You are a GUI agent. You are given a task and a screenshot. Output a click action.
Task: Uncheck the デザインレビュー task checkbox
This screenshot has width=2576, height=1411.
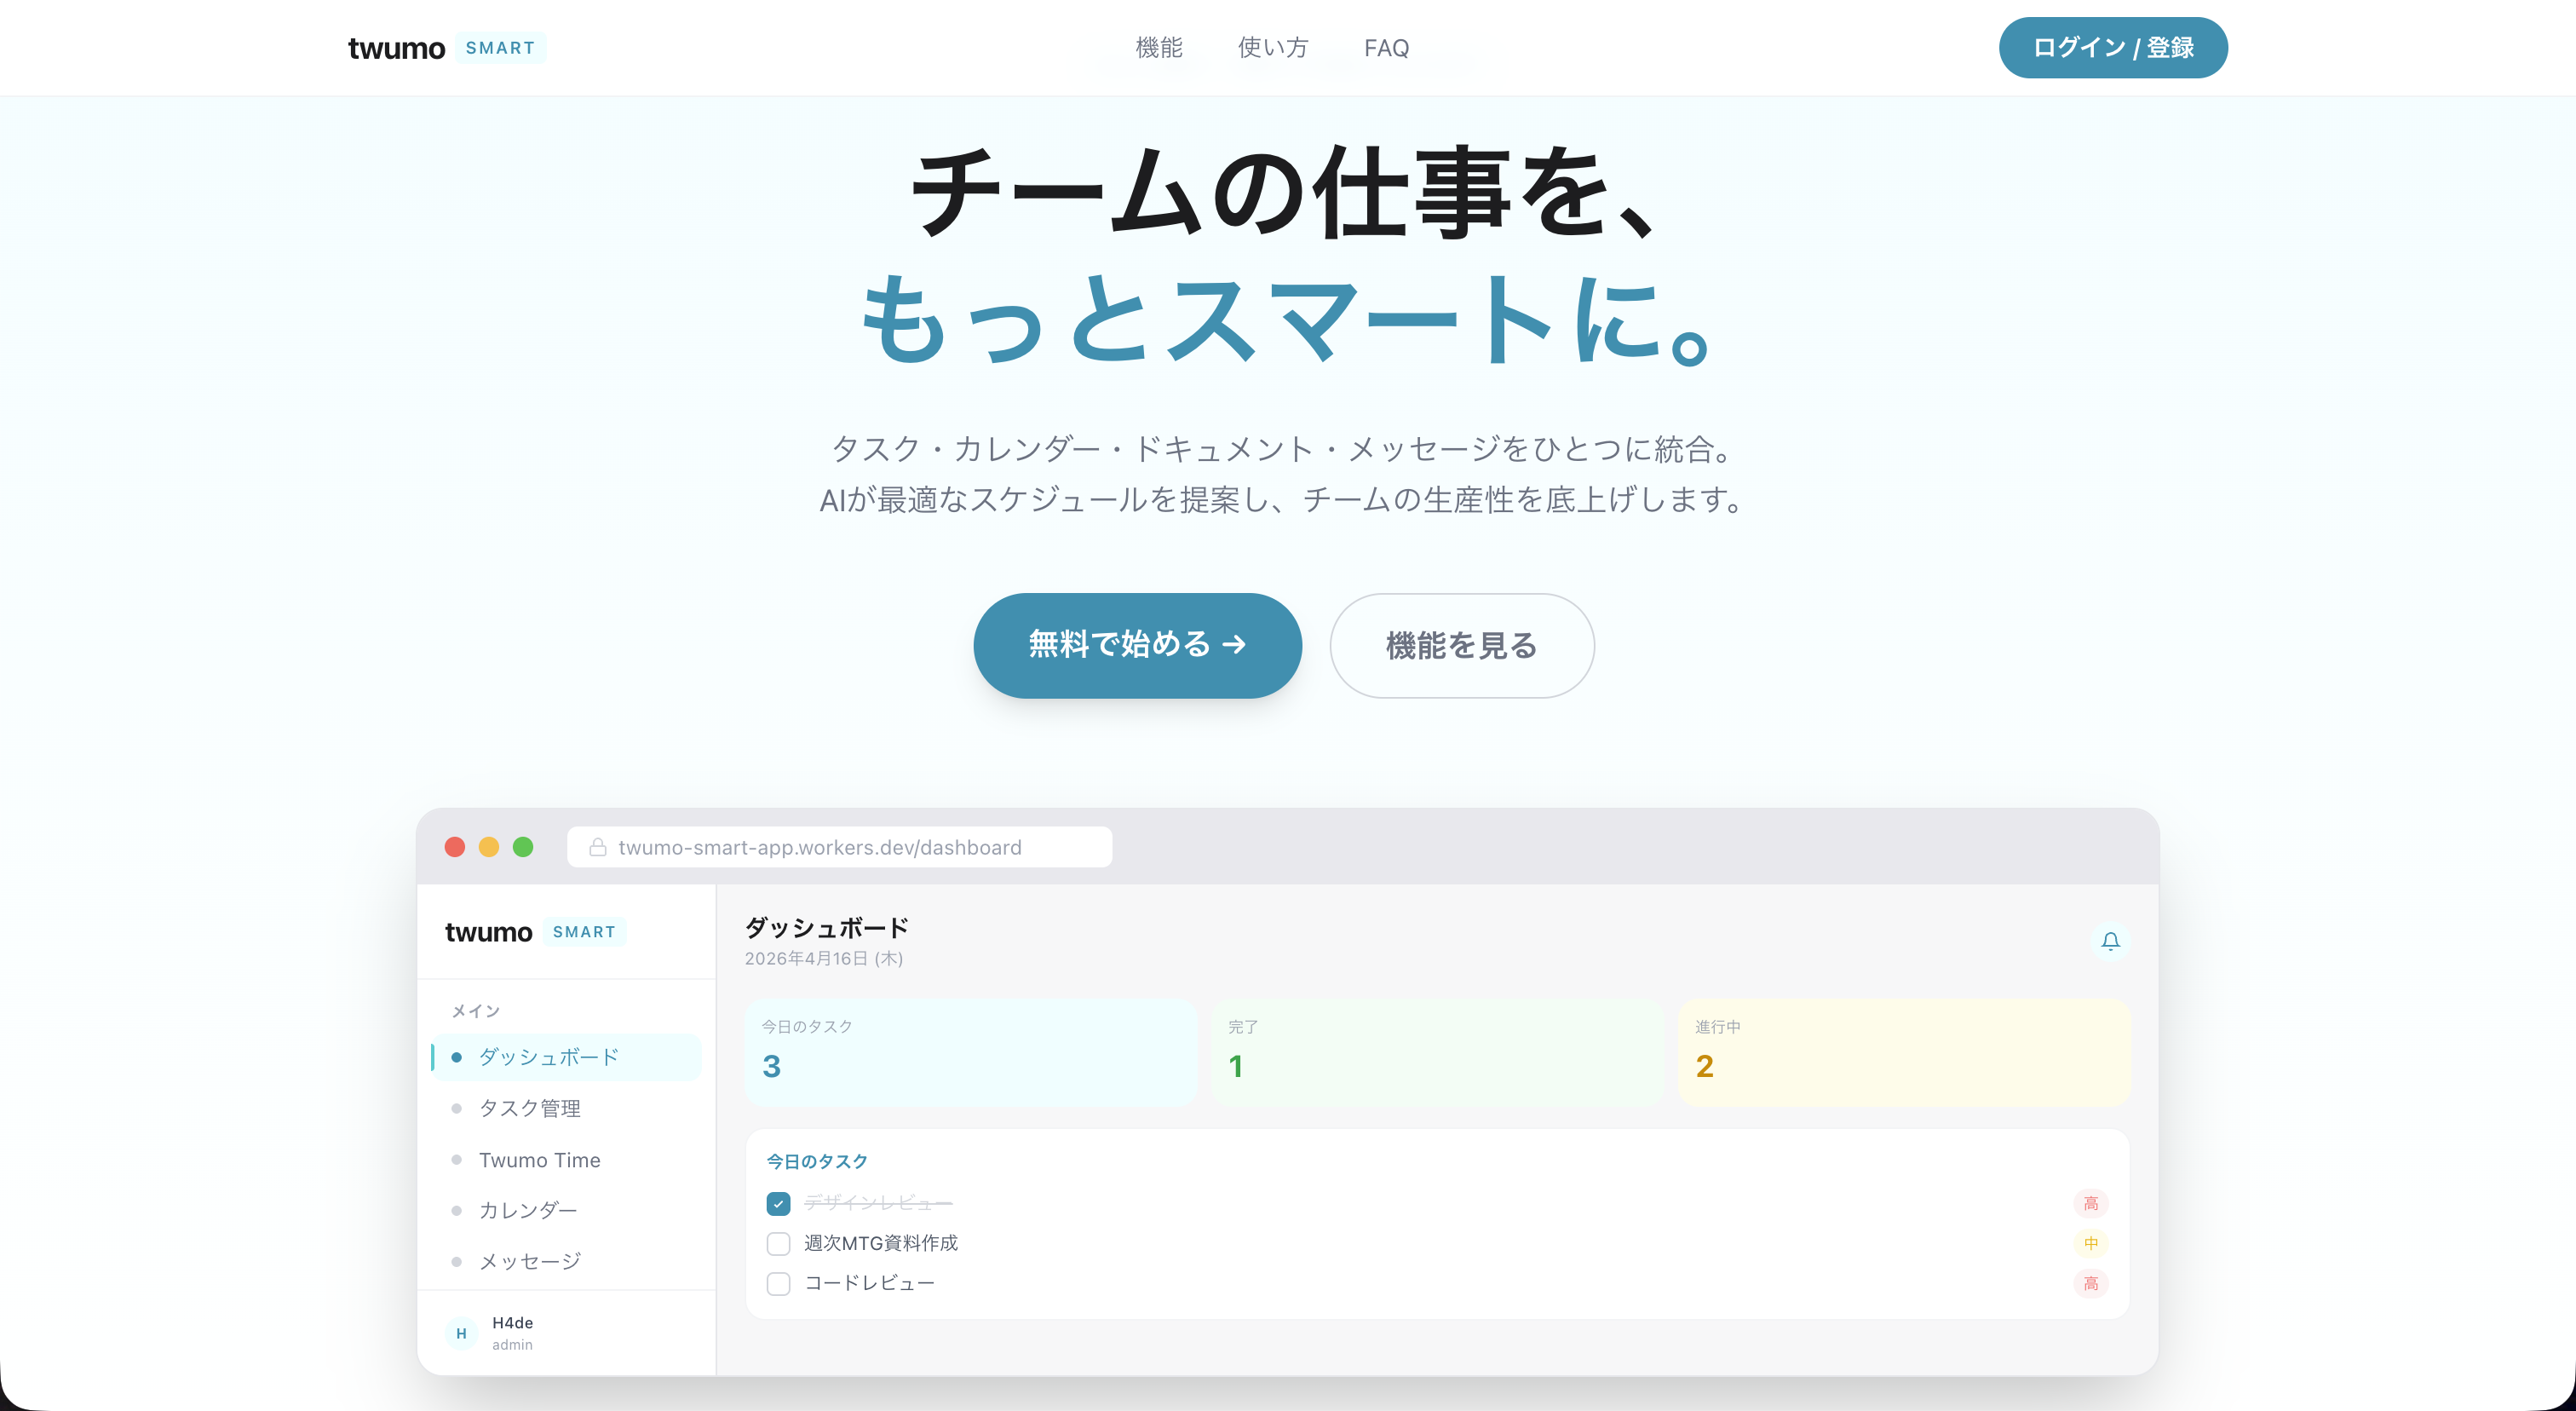778,1203
